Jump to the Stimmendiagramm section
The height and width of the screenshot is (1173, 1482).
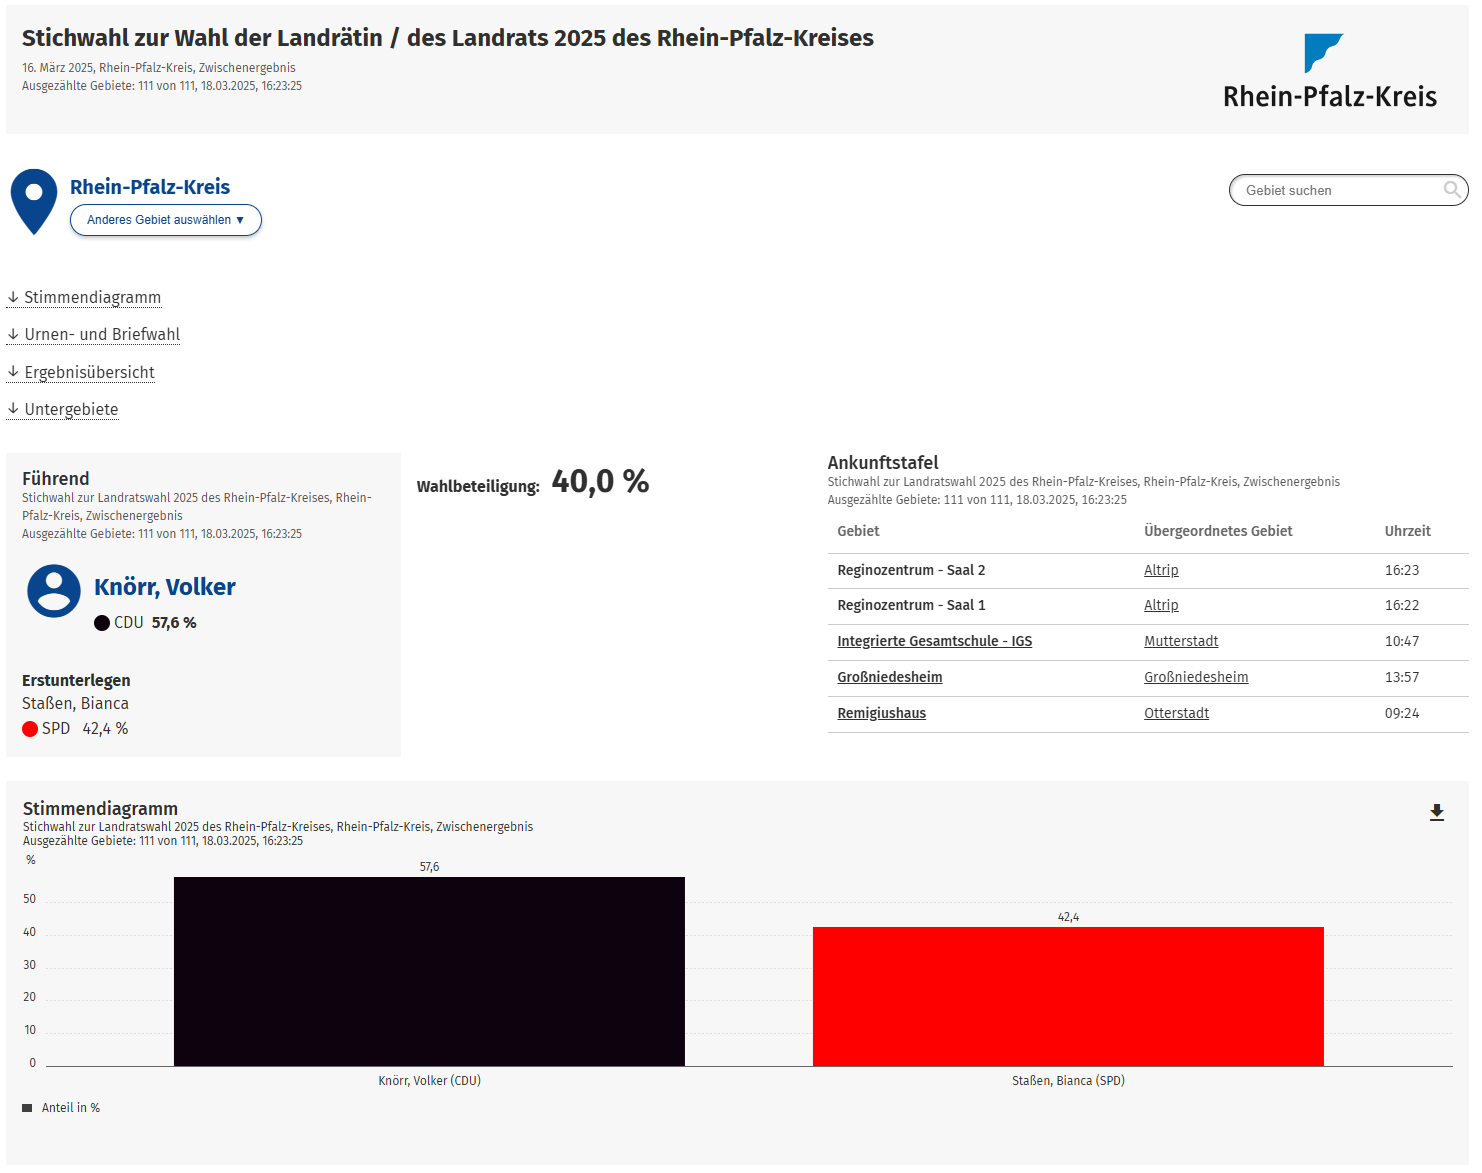[x=84, y=298]
